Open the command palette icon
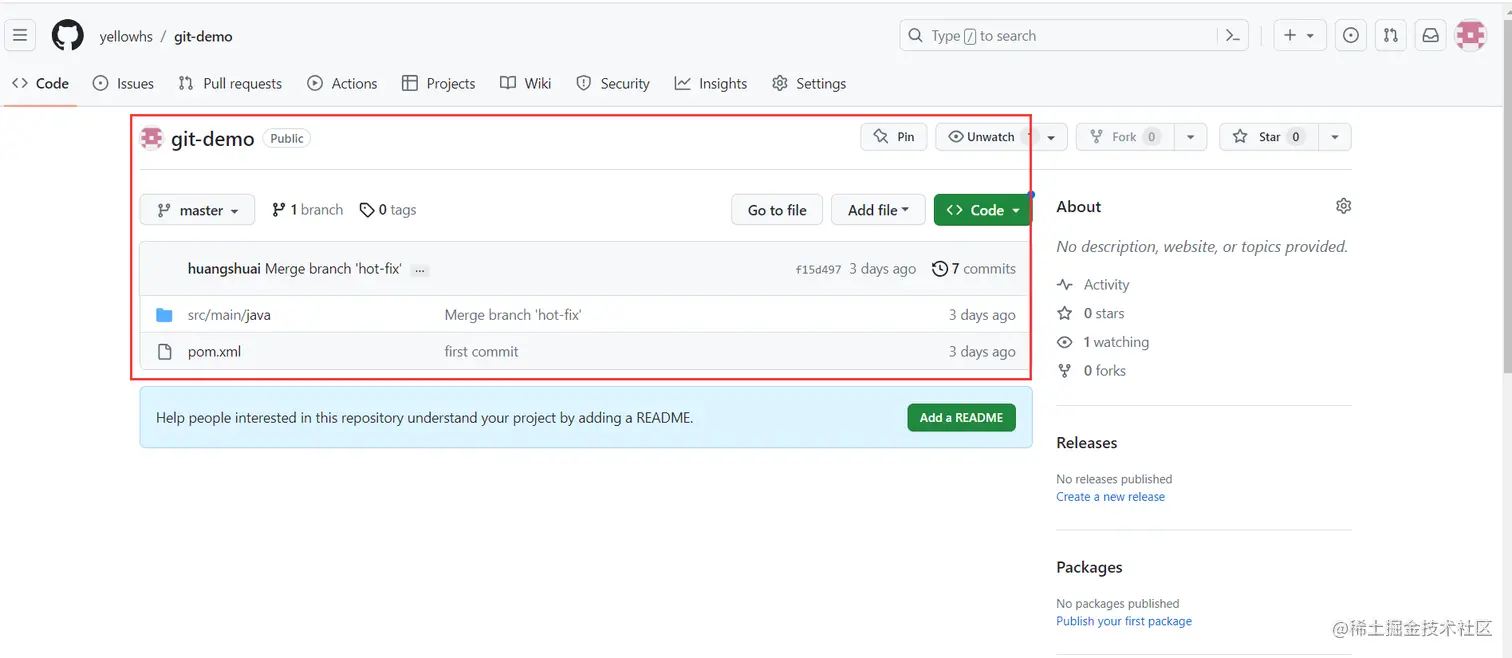 (x=1233, y=36)
